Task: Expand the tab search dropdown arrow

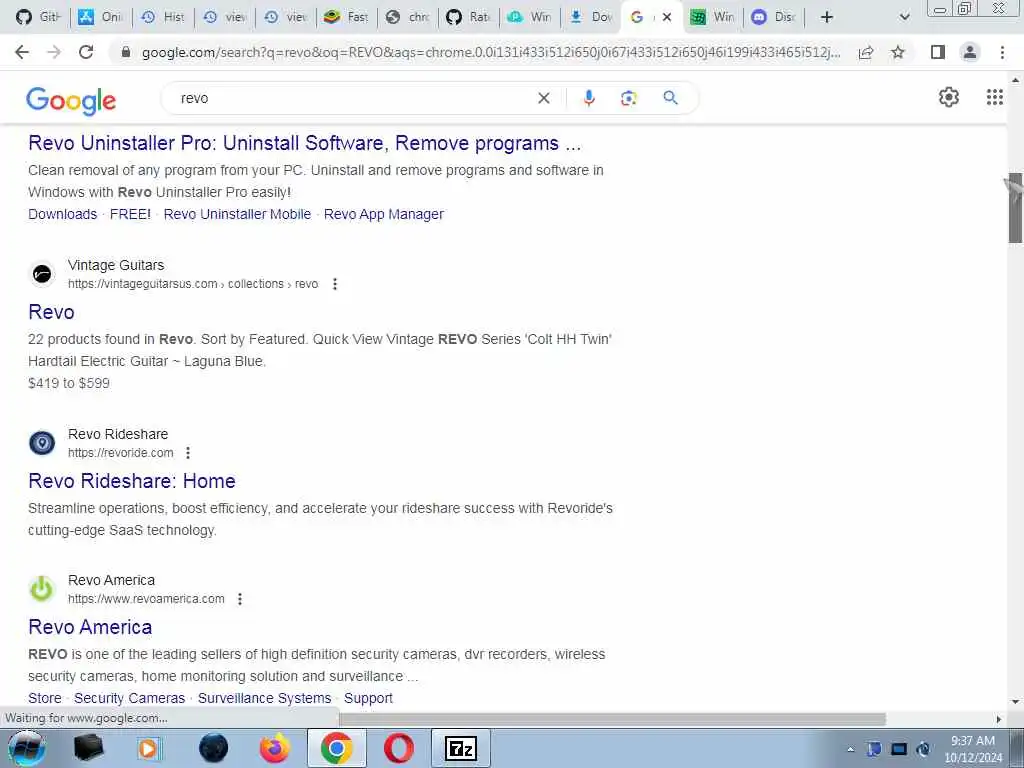Action: [x=904, y=17]
